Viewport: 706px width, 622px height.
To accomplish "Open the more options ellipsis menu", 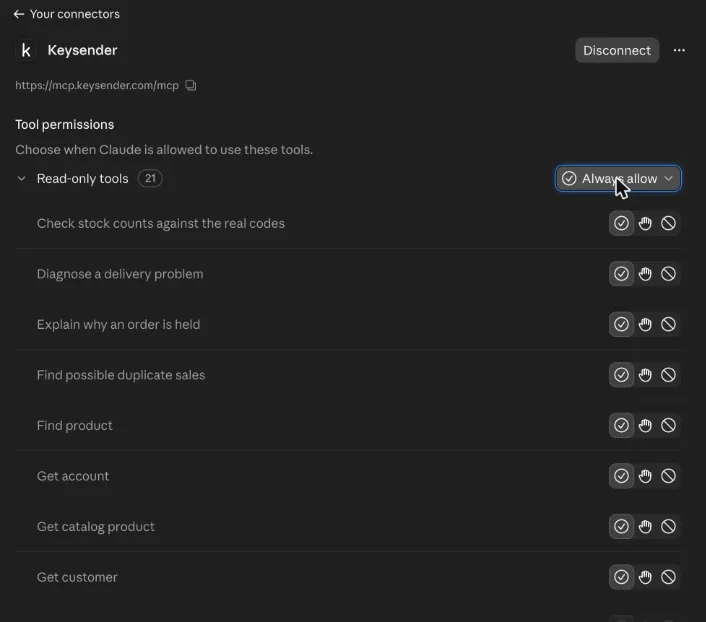I will tap(679, 50).
